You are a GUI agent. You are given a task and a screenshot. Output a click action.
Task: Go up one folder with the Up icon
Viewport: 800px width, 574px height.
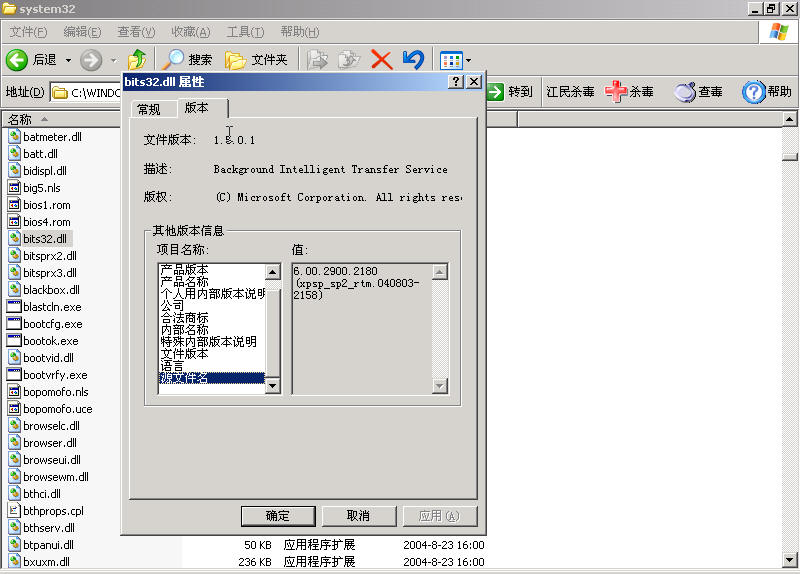(137, 60)
